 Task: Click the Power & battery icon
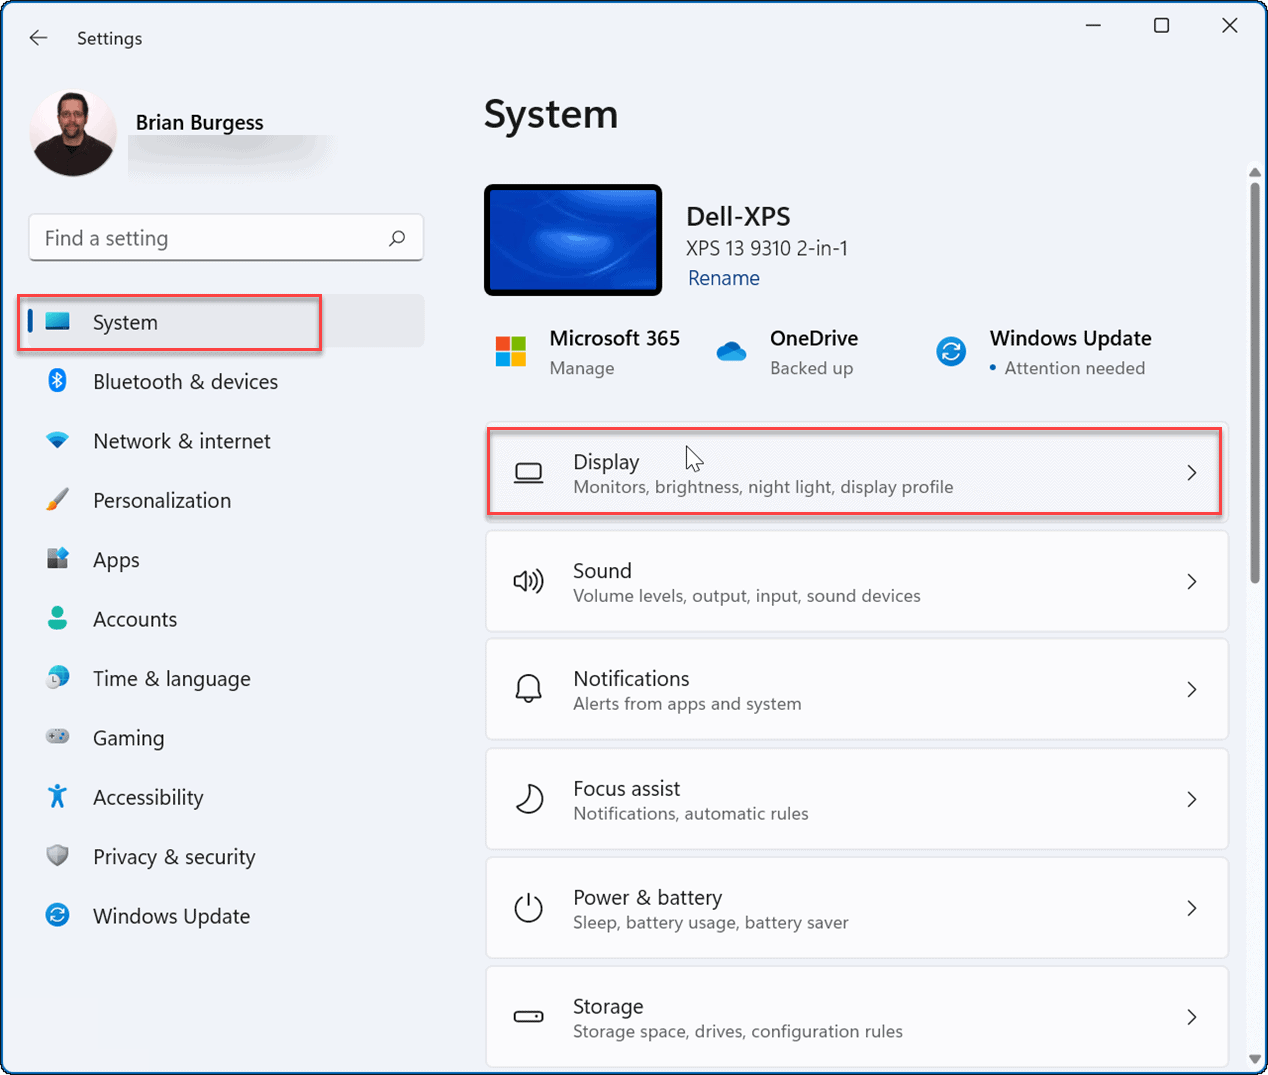coord(528,907)
